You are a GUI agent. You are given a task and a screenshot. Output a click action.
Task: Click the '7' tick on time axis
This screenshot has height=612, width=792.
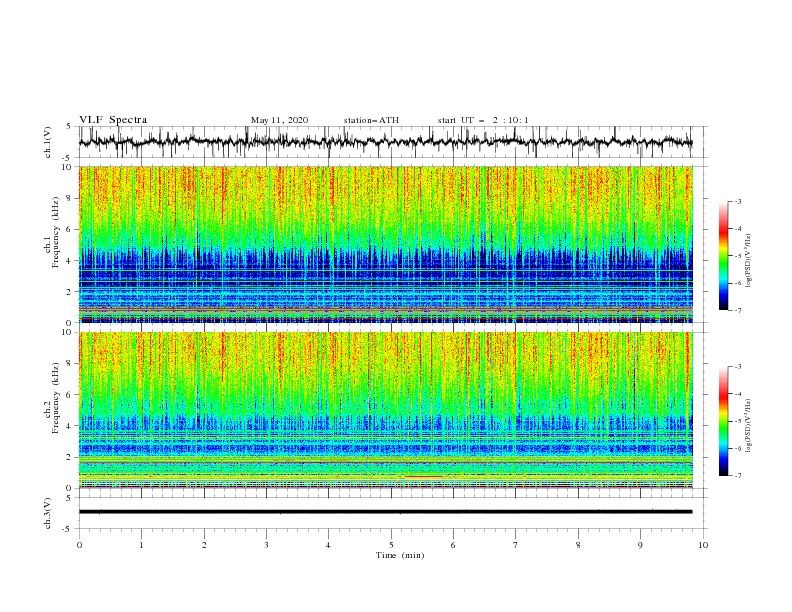click(x=516, y=545)
